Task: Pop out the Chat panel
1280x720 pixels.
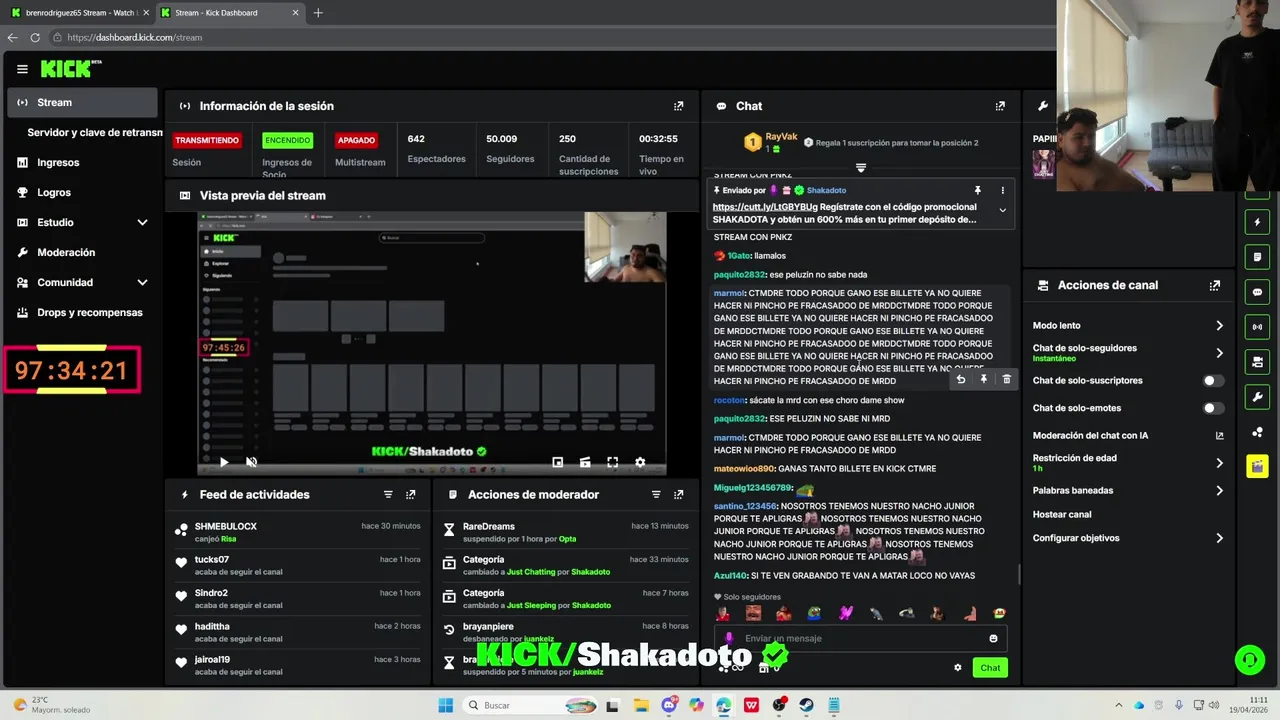Action: (x=1000, y=106)
